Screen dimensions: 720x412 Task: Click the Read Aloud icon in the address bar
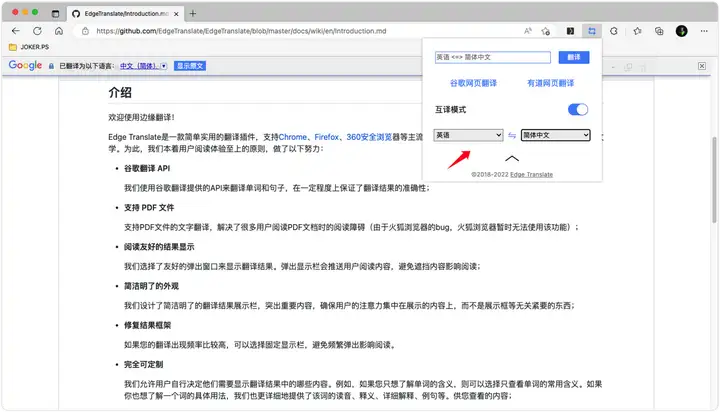(x=528, y=31)
